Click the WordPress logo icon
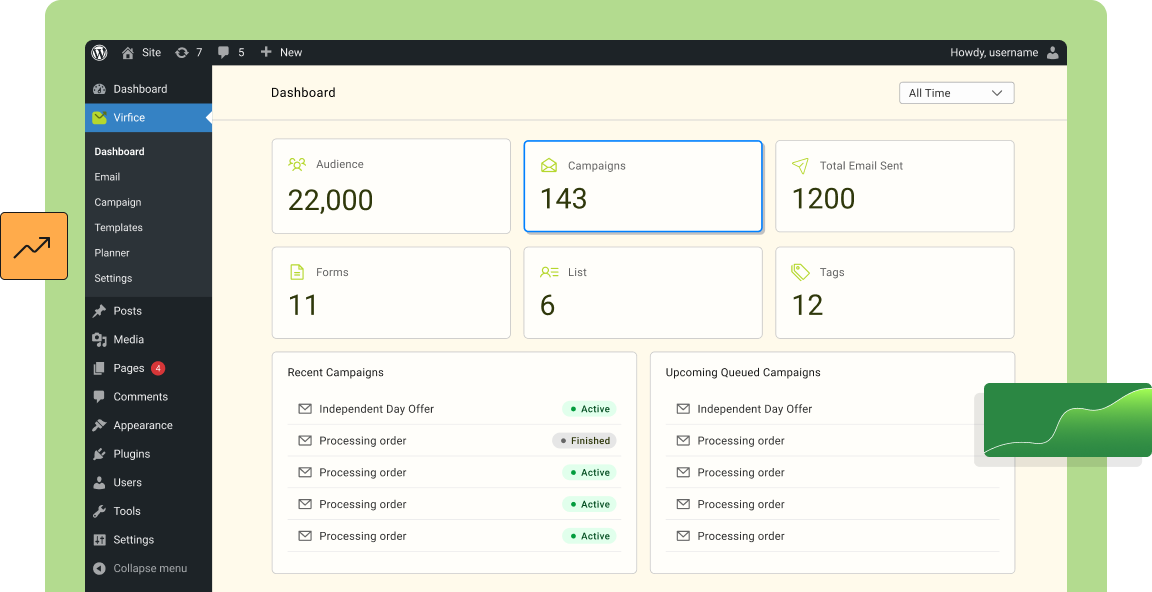This screenshot has height=592, width=1152. coord(99,53)
